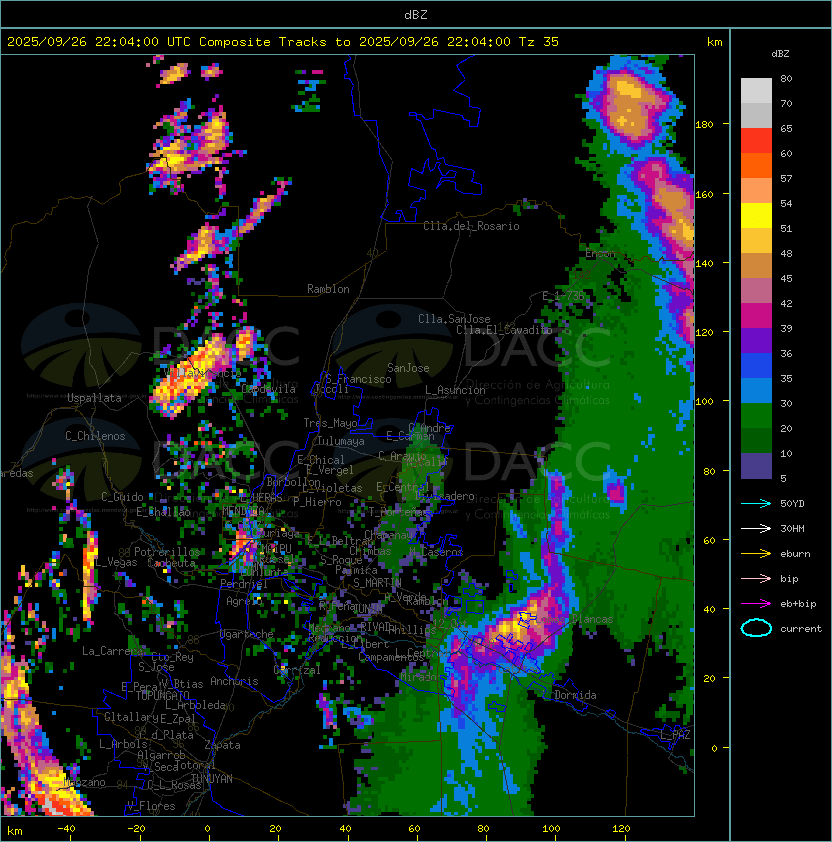832x842 pixels.
Task: Click the 140 tick on vertical axis
Action: tap(704, 263)
